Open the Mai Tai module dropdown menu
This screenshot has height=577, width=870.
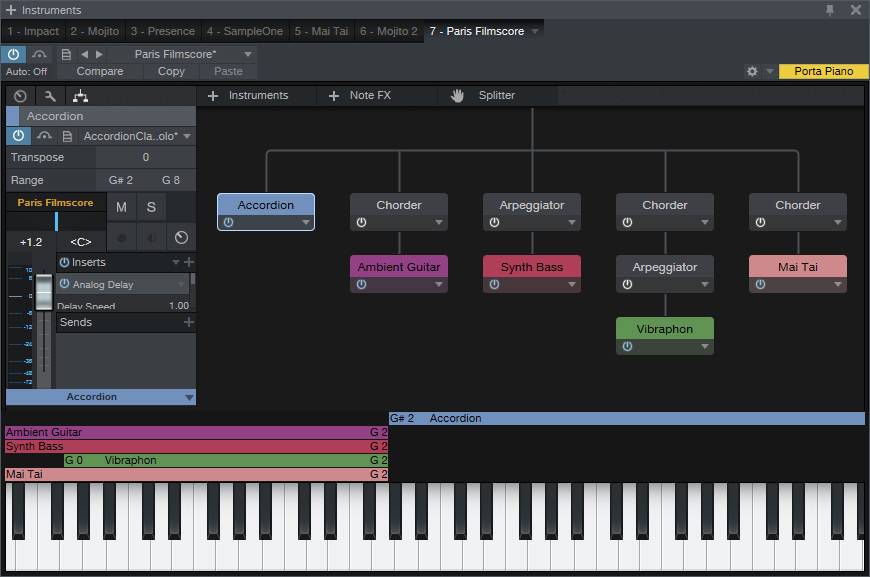(837, 285)
